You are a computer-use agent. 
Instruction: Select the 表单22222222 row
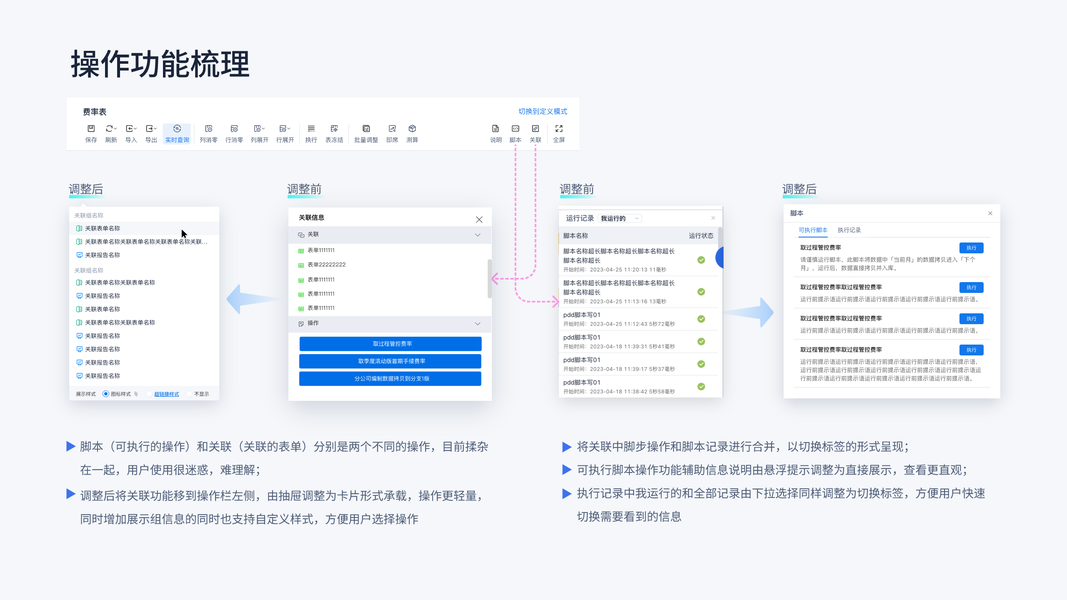pos(391,265)
